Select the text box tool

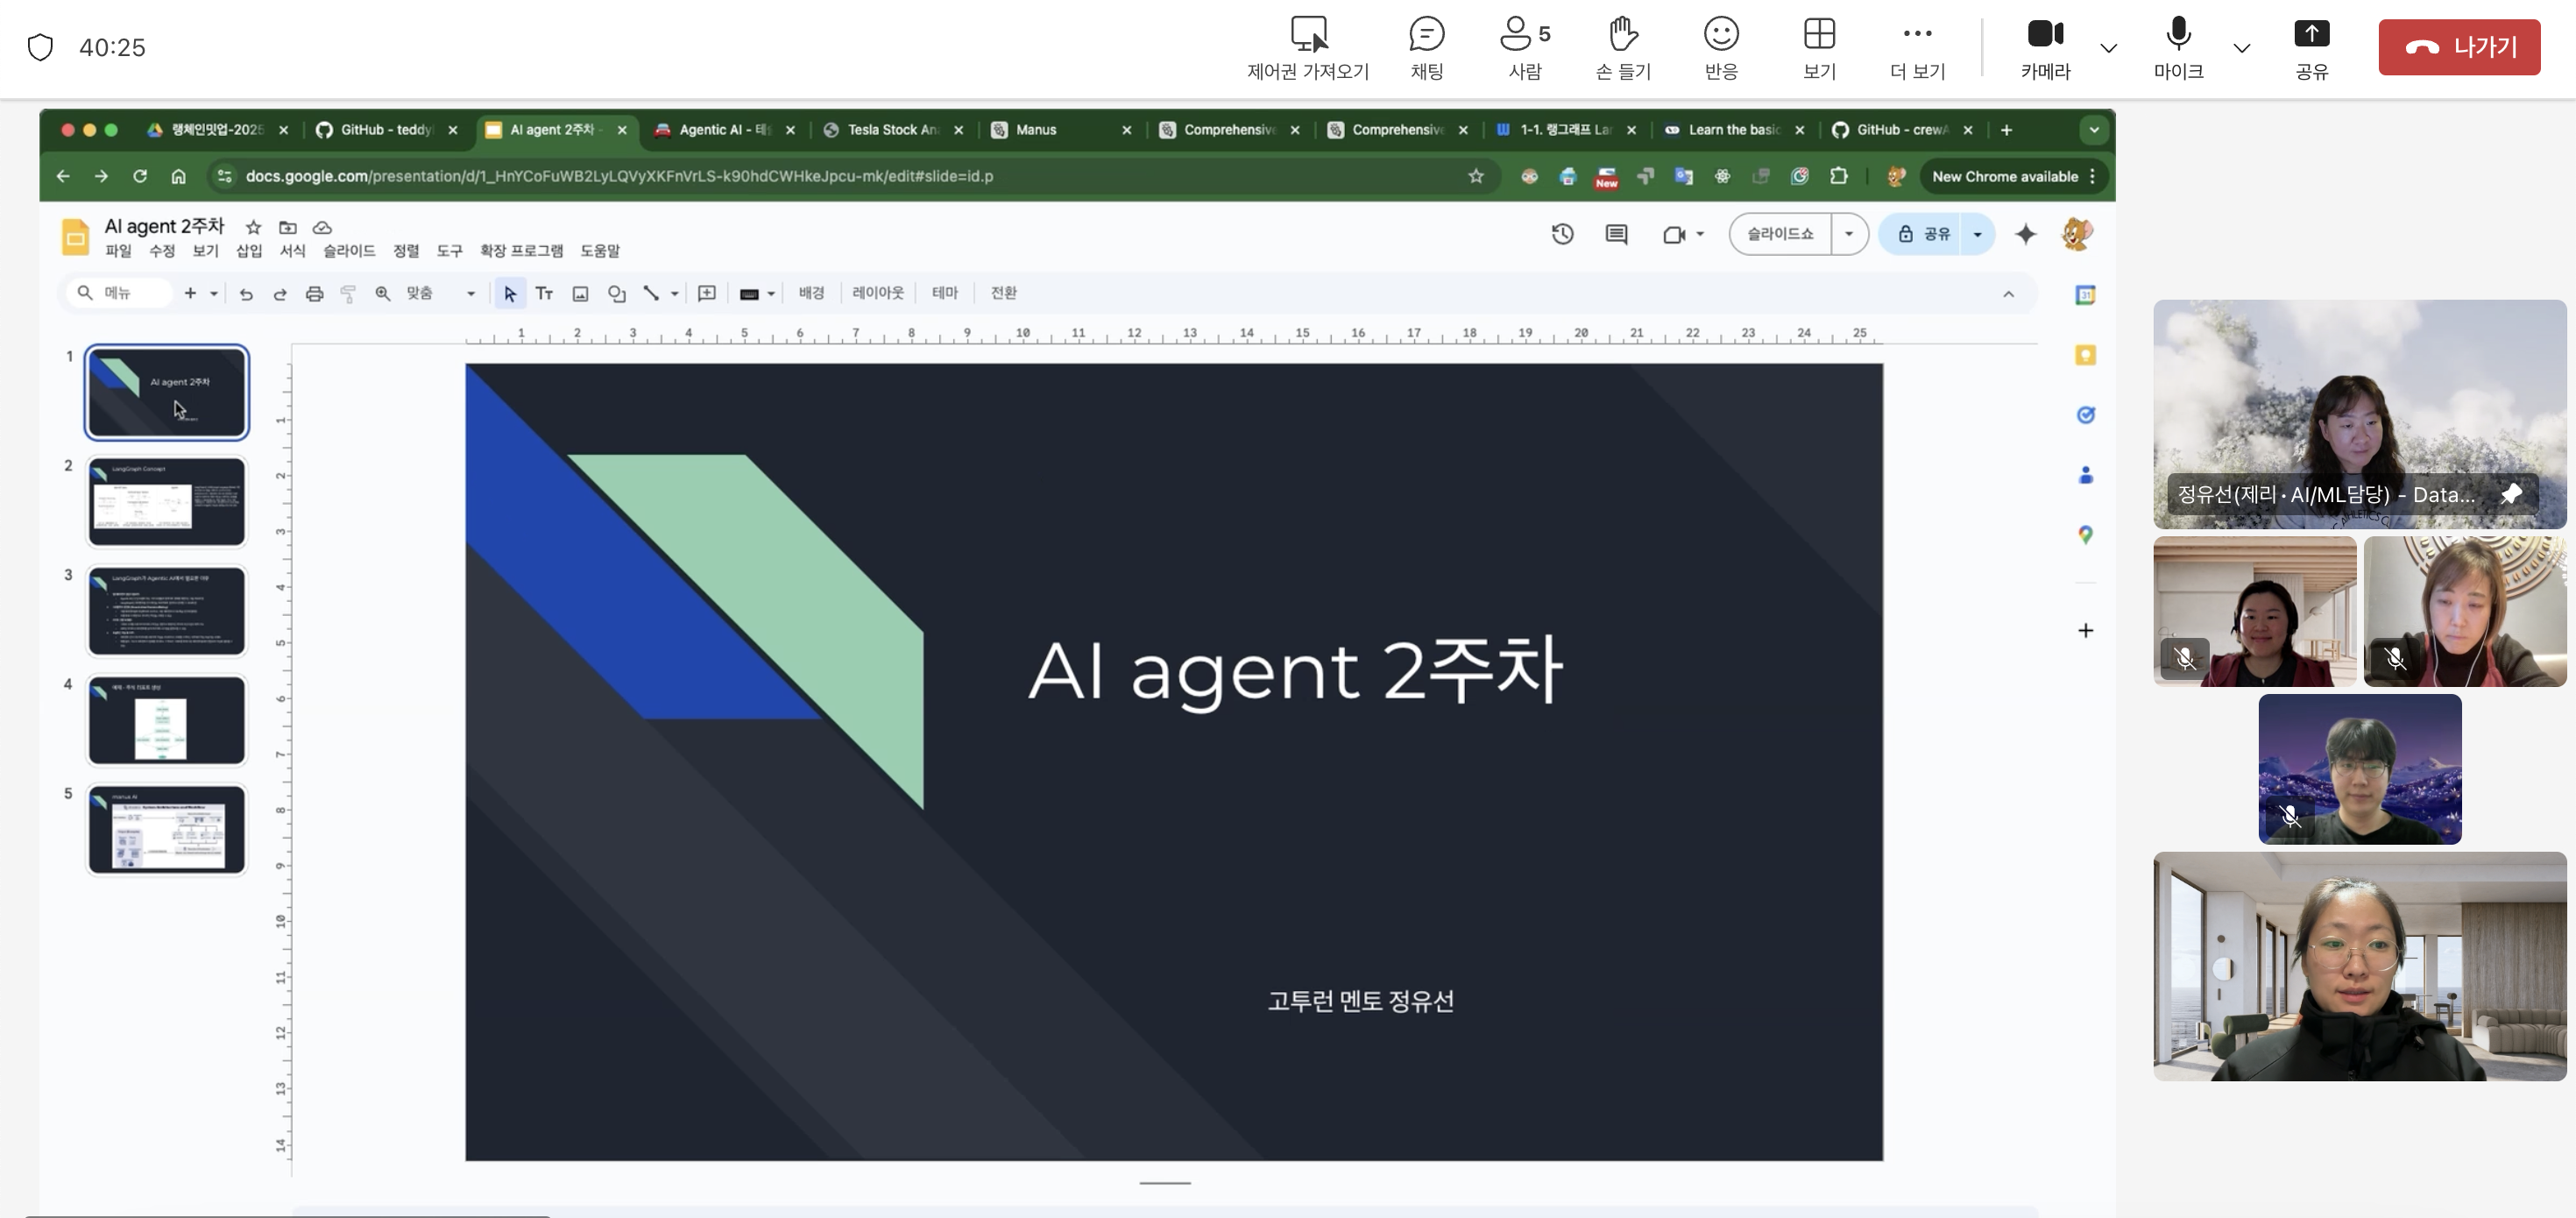click(544, 293)
